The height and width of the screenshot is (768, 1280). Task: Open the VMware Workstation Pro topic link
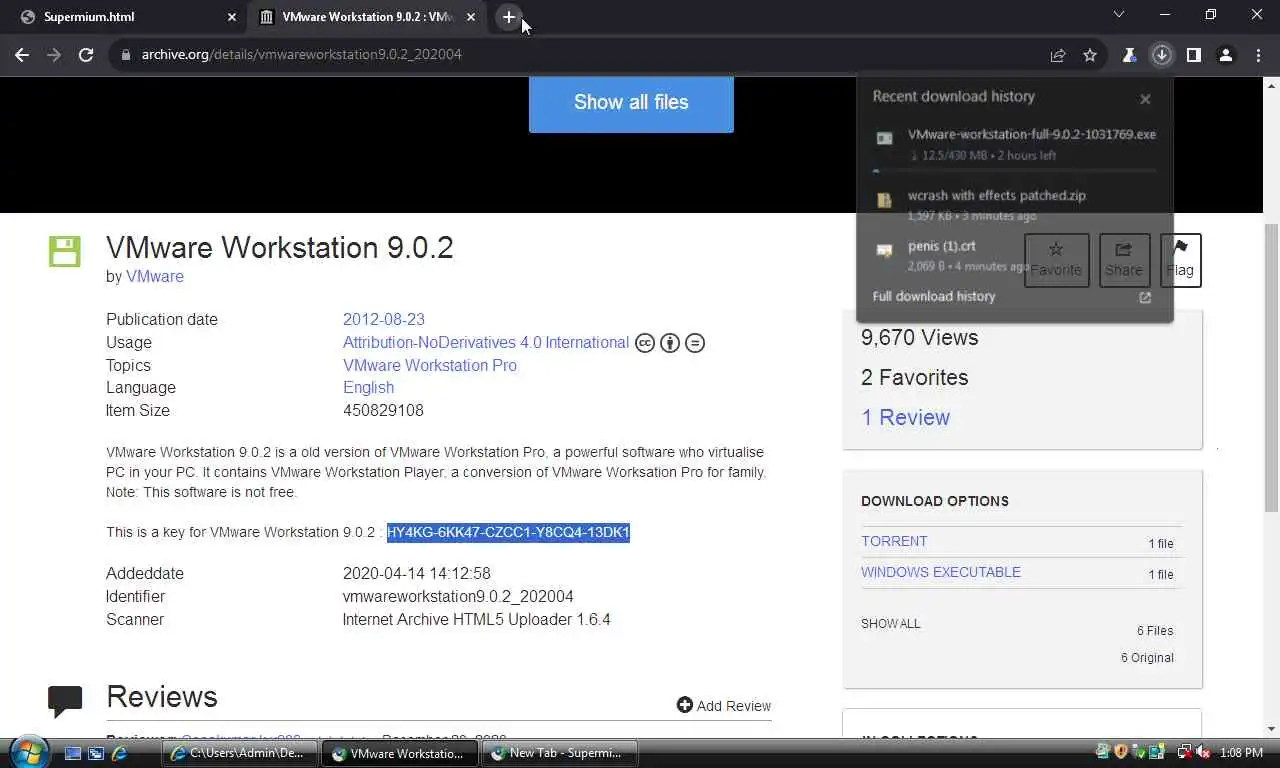click(430, 366)
